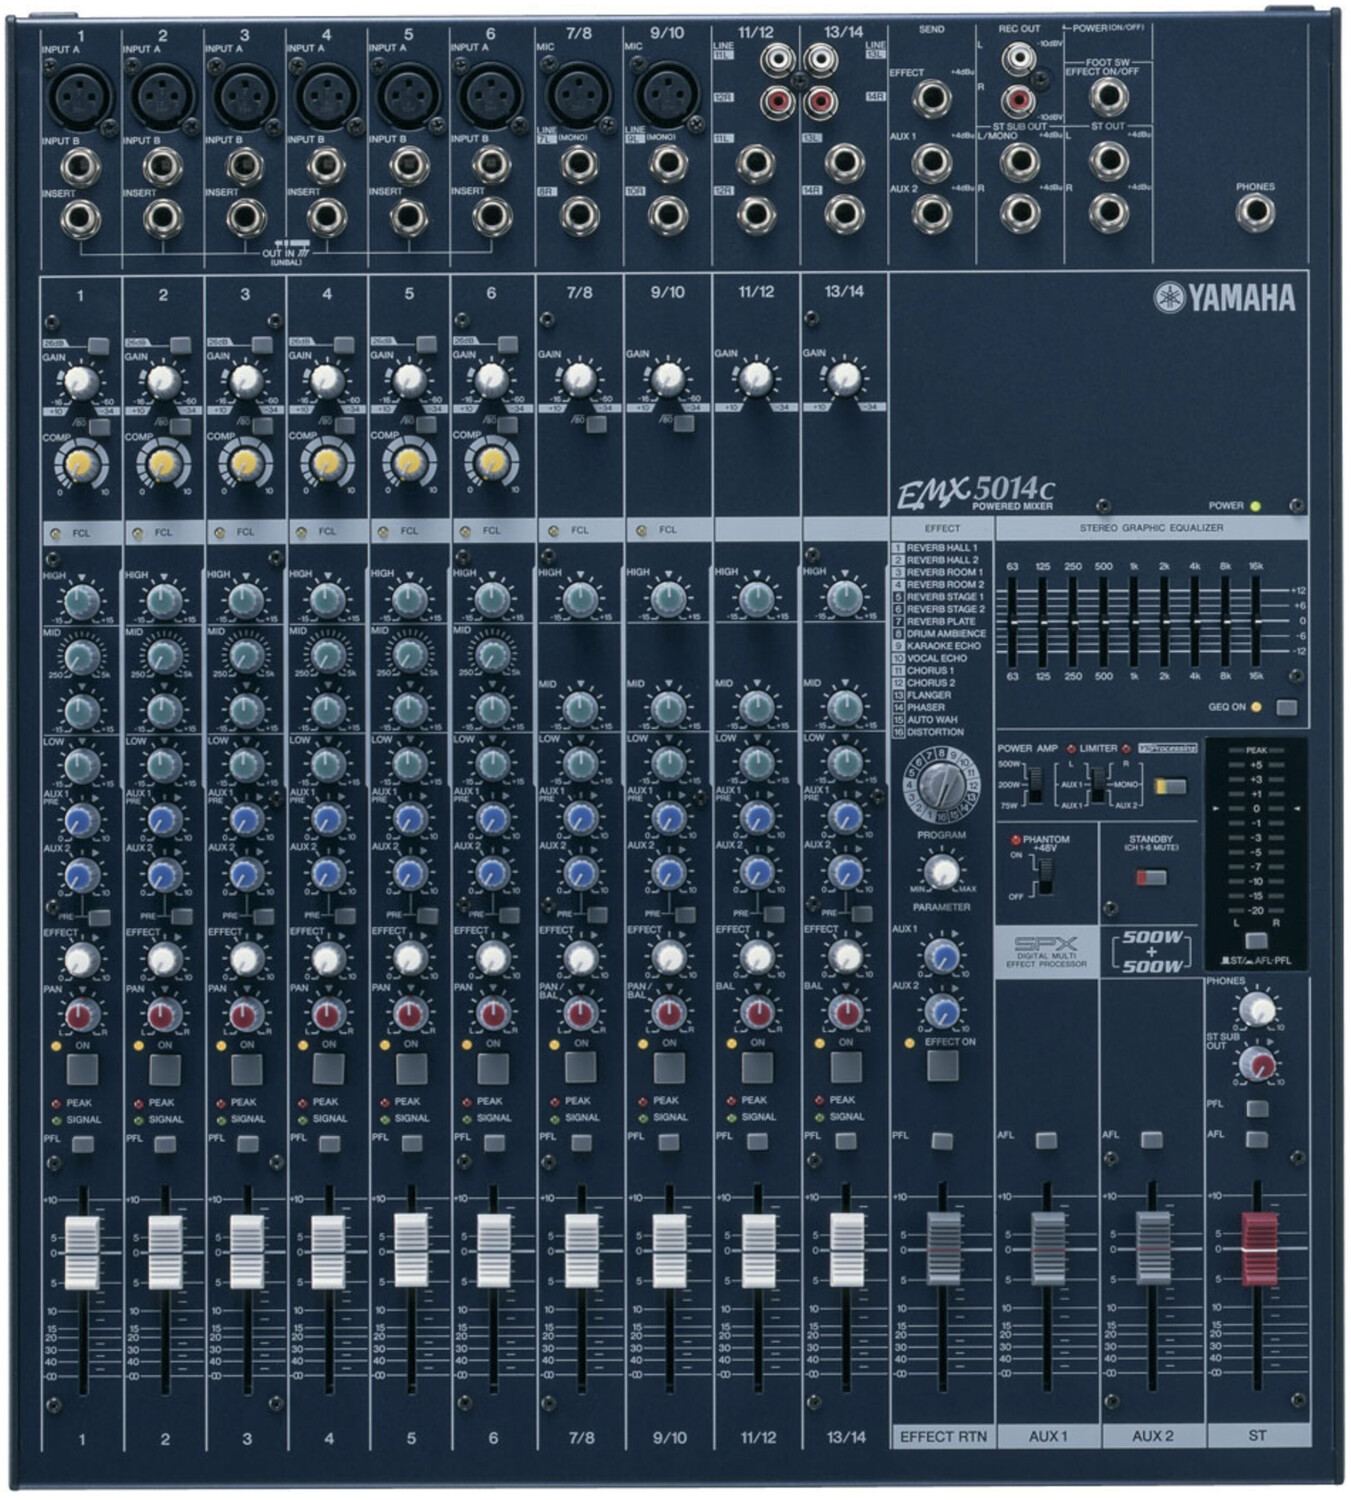The width and height of the screenshot is (1351, 1500).
Task: Click the PARAMETER knob under PROGRAM
Action: click(x=941, y=871)
